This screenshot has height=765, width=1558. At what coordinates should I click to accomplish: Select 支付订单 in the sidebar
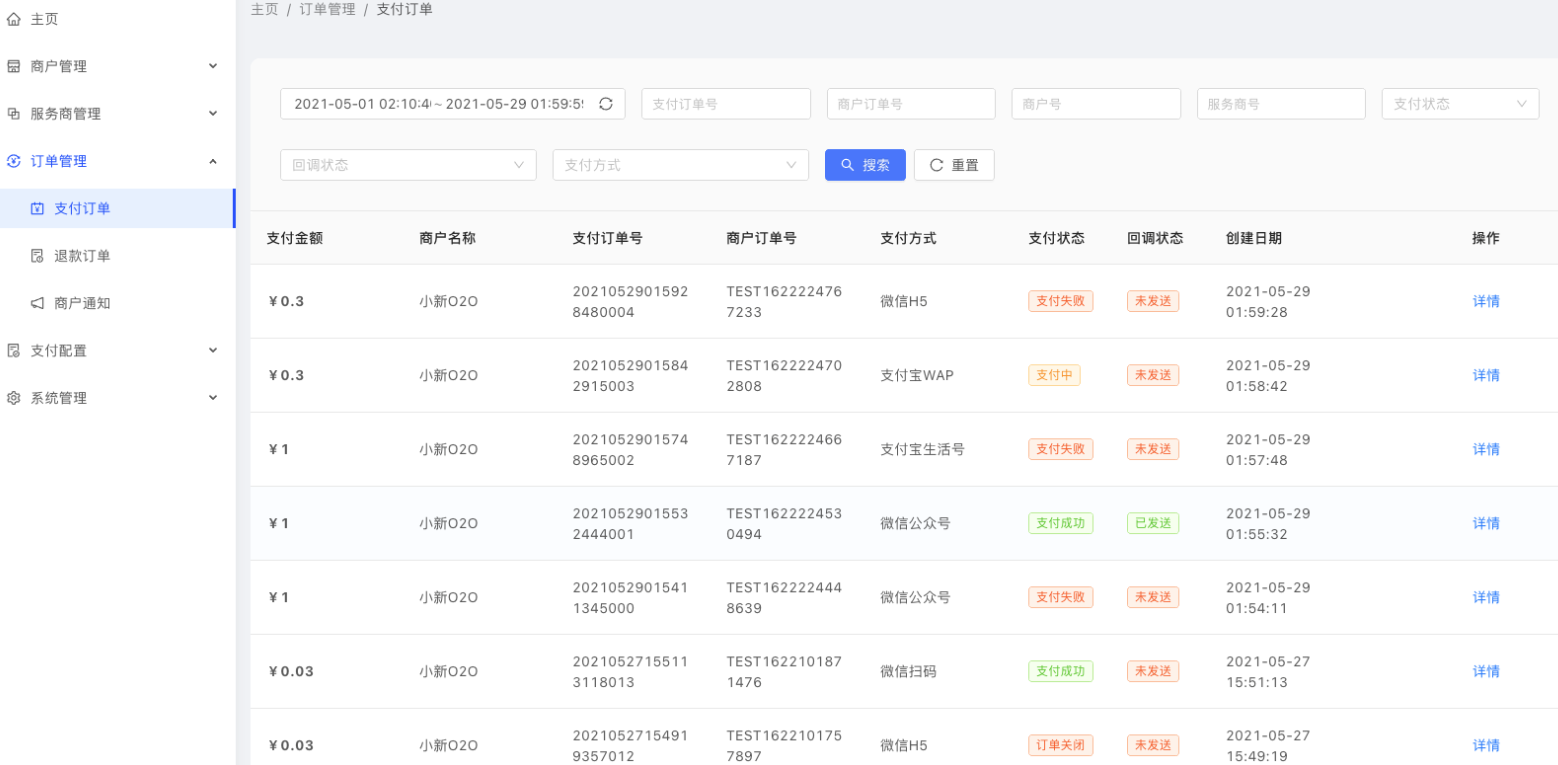(x=117, y=209)
